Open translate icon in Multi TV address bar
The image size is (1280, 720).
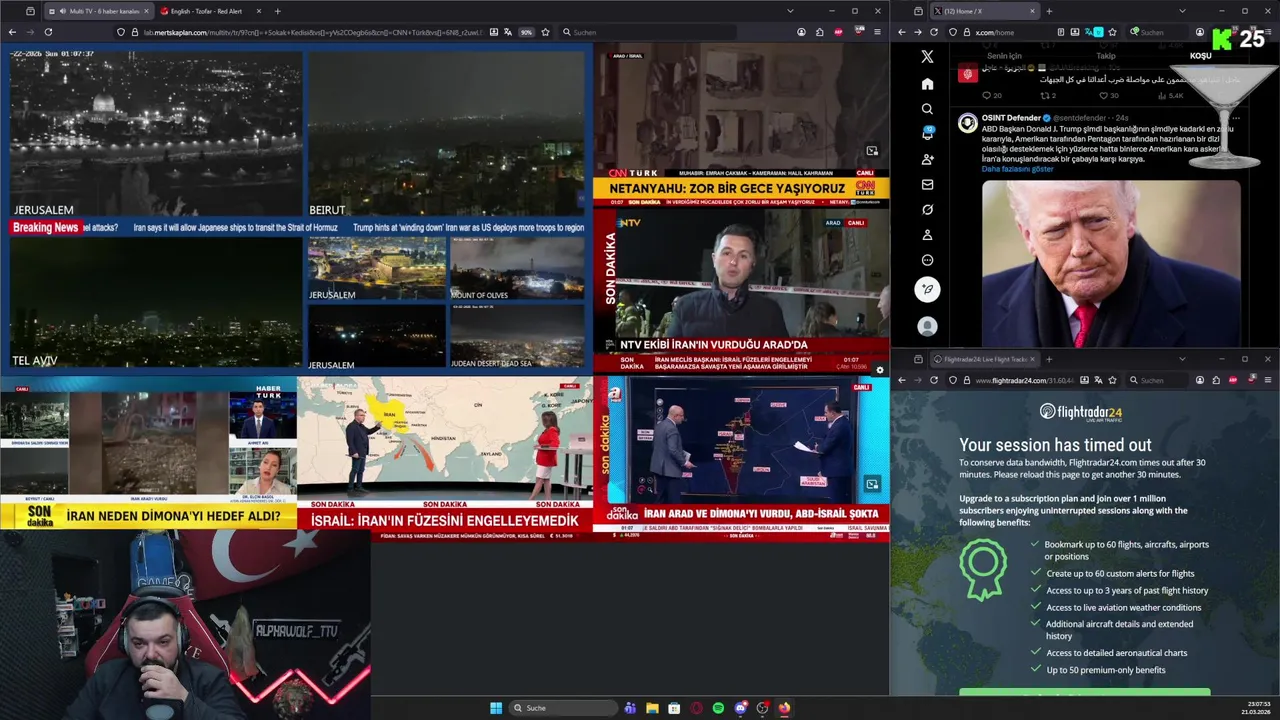(x=506, y=32)
